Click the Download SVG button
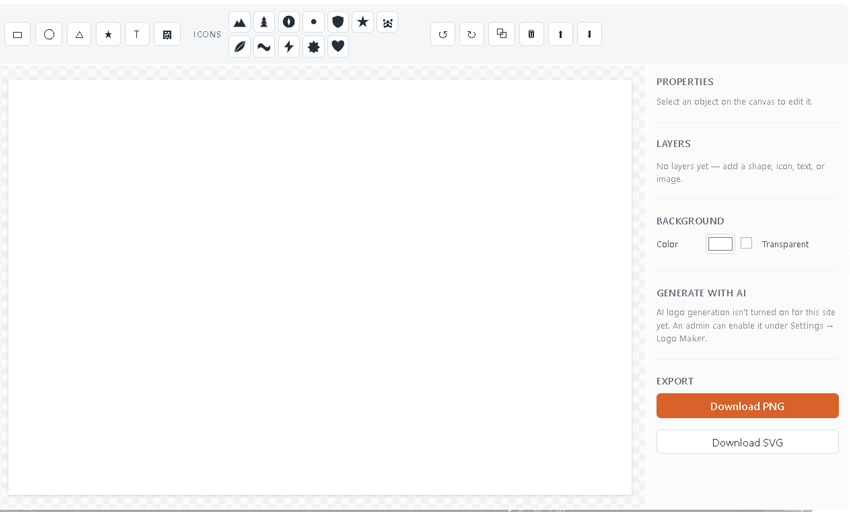 tap(748, 442)
